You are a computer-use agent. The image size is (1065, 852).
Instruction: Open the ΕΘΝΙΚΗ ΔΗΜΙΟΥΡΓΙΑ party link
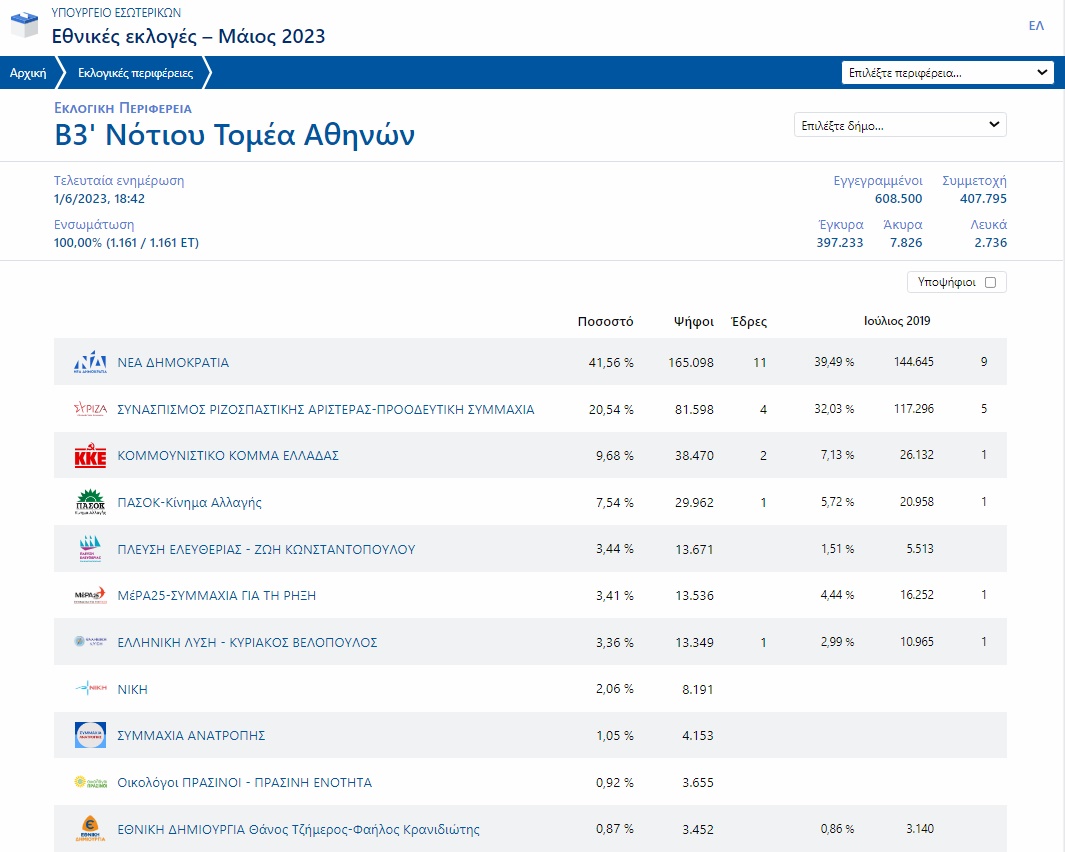[x=298, y=830]
